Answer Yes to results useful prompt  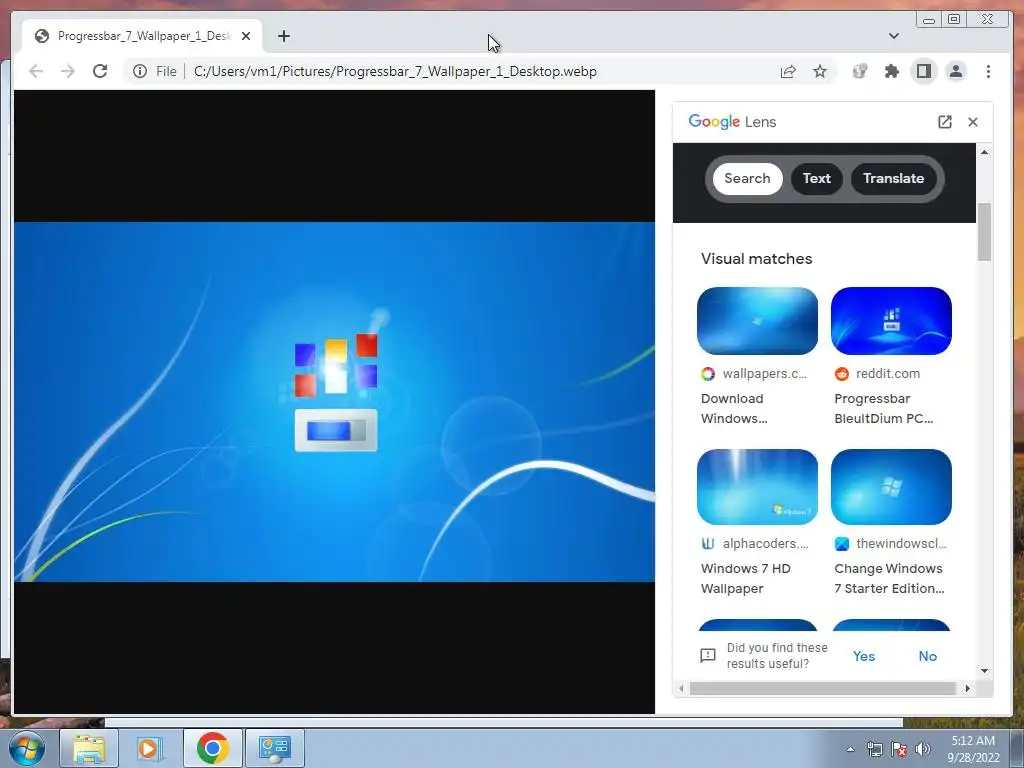point(863,656)
